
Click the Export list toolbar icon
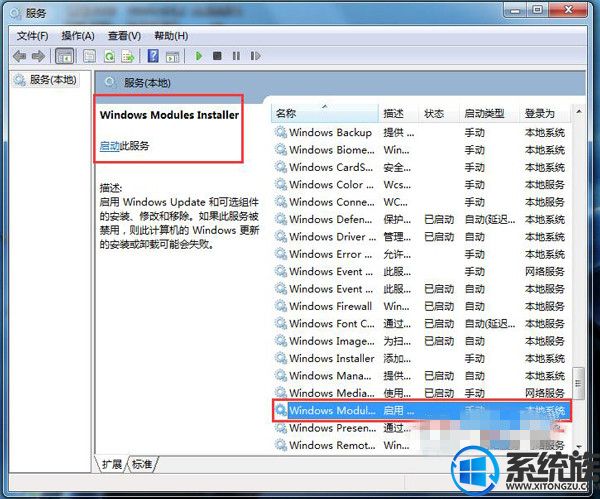pos(128,56)
